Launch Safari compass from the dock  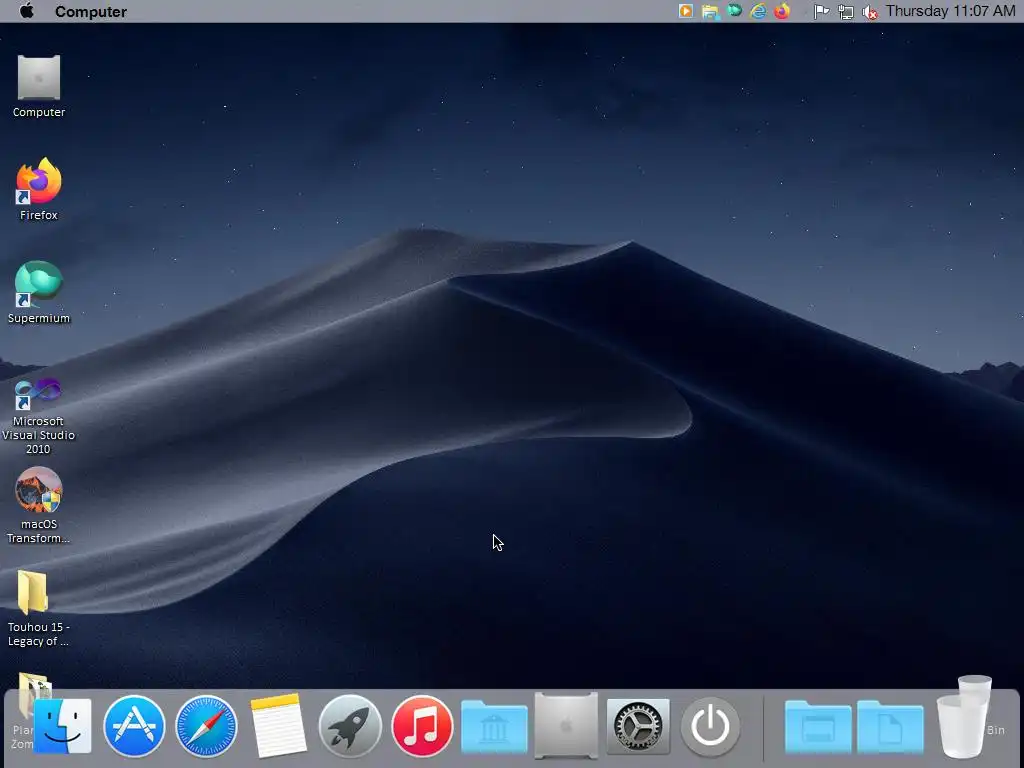click(206, 726)
